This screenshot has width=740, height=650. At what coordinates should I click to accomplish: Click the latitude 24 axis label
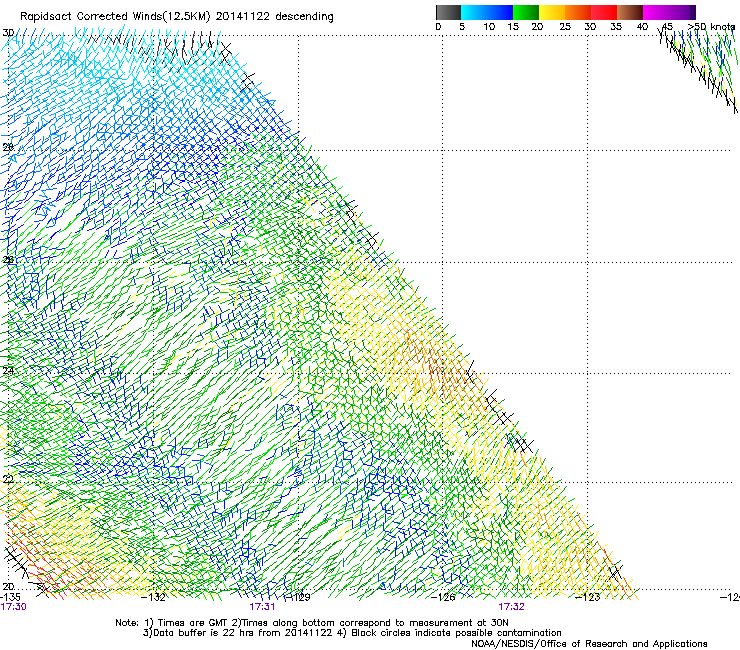[8, 371]
